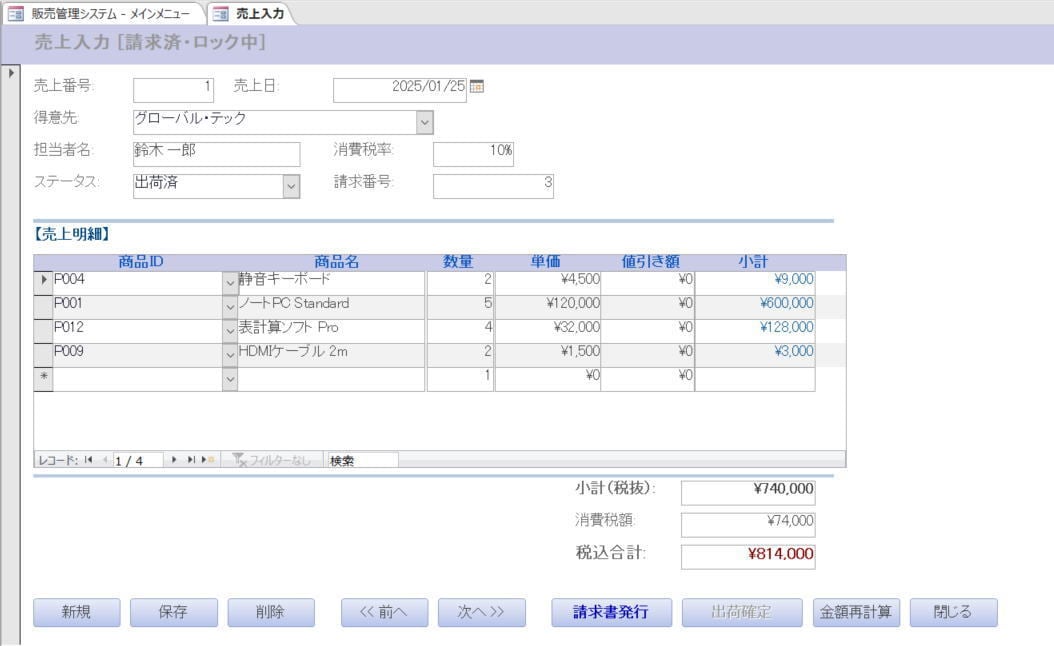The height and width of the screenshot is (646, 1054).
Task: Select the row selector for P012
Action: click(x=43, y=331)
